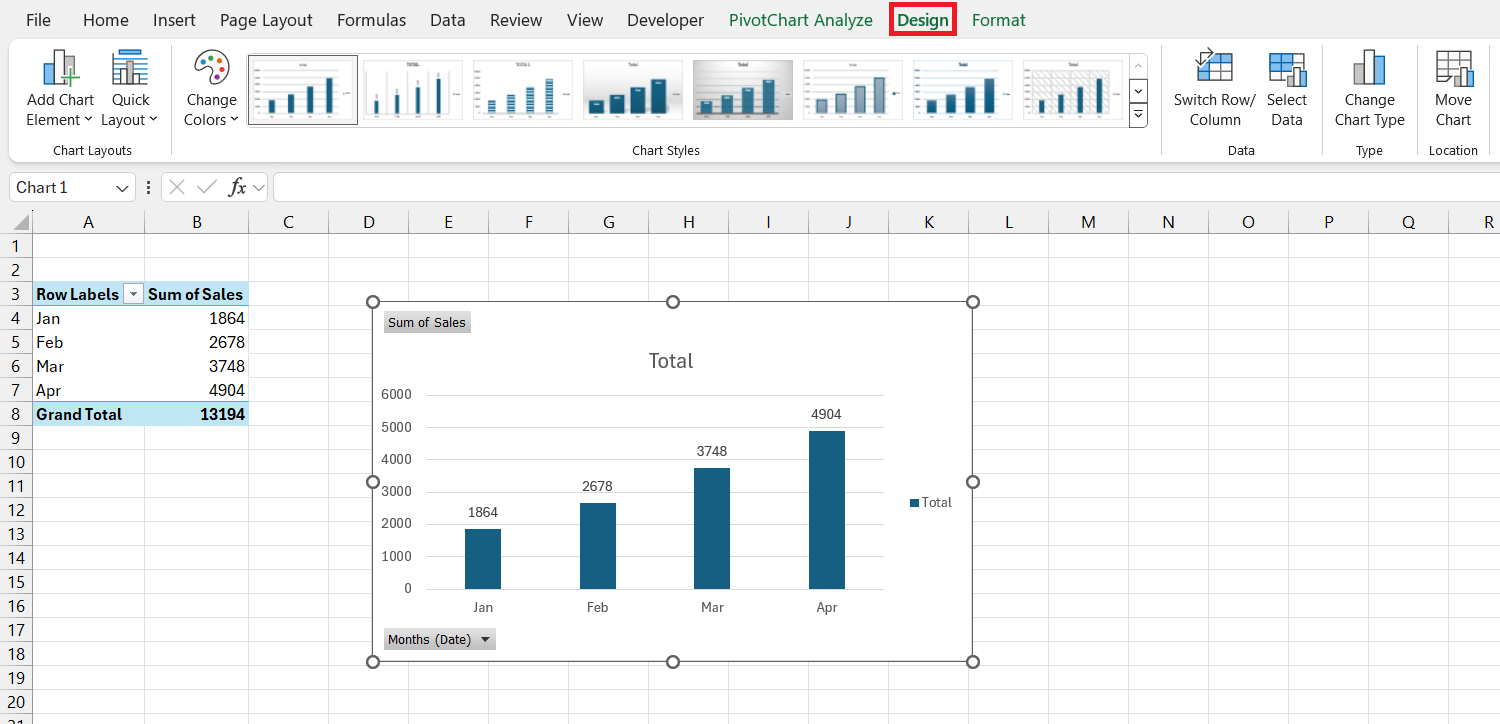
Task: Select the Quick Layout icon
Action: 130,88
